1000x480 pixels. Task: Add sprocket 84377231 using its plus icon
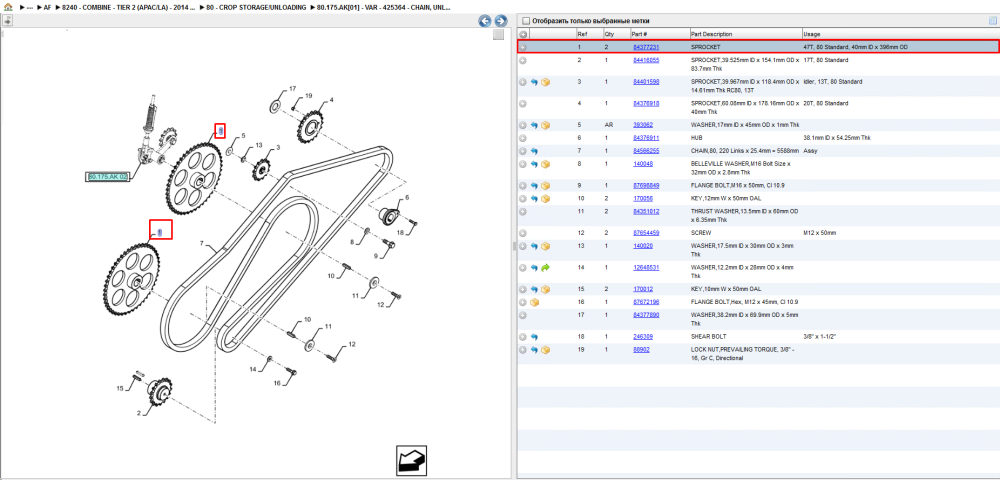pyautogui.click(x=523, y=47)
